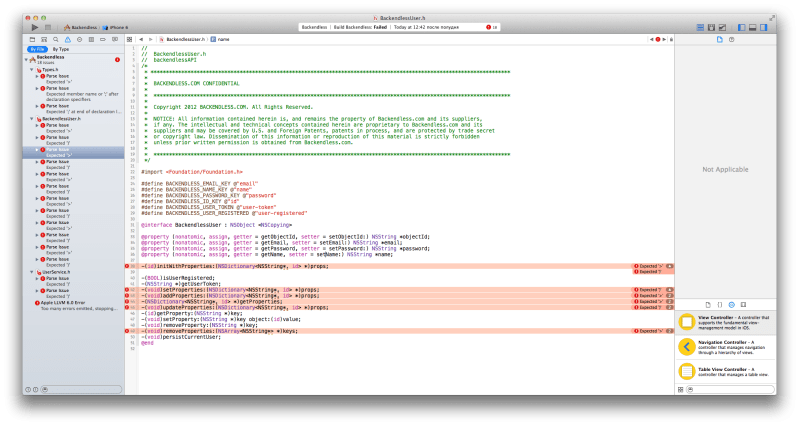This screenshot has width=799, height=426.
Task: Open the Project navigator tab
Action: 32,39
